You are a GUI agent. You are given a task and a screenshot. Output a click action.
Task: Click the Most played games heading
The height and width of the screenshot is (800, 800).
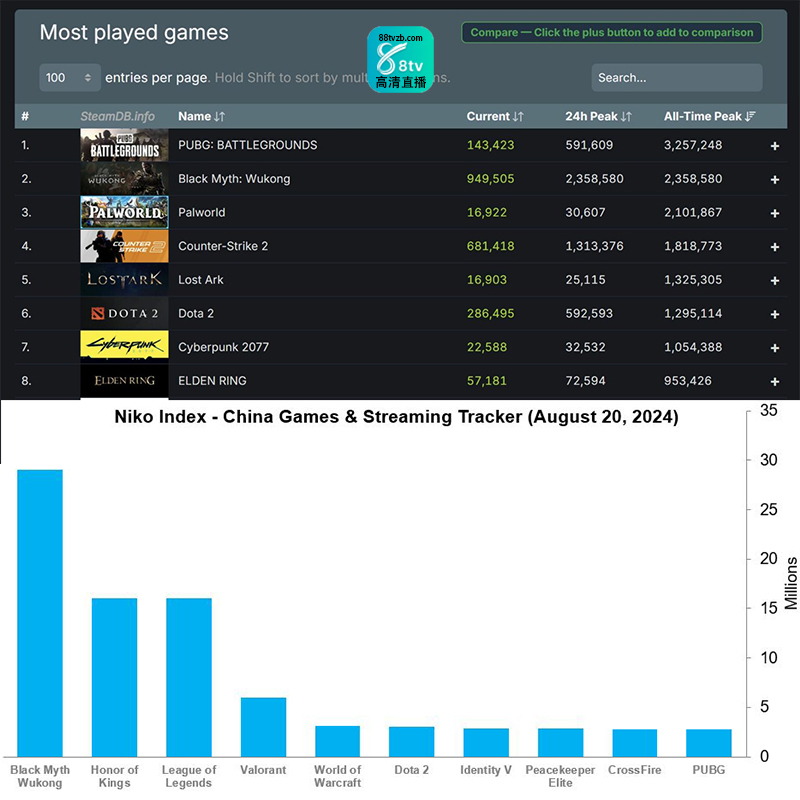tap(134, 33)
